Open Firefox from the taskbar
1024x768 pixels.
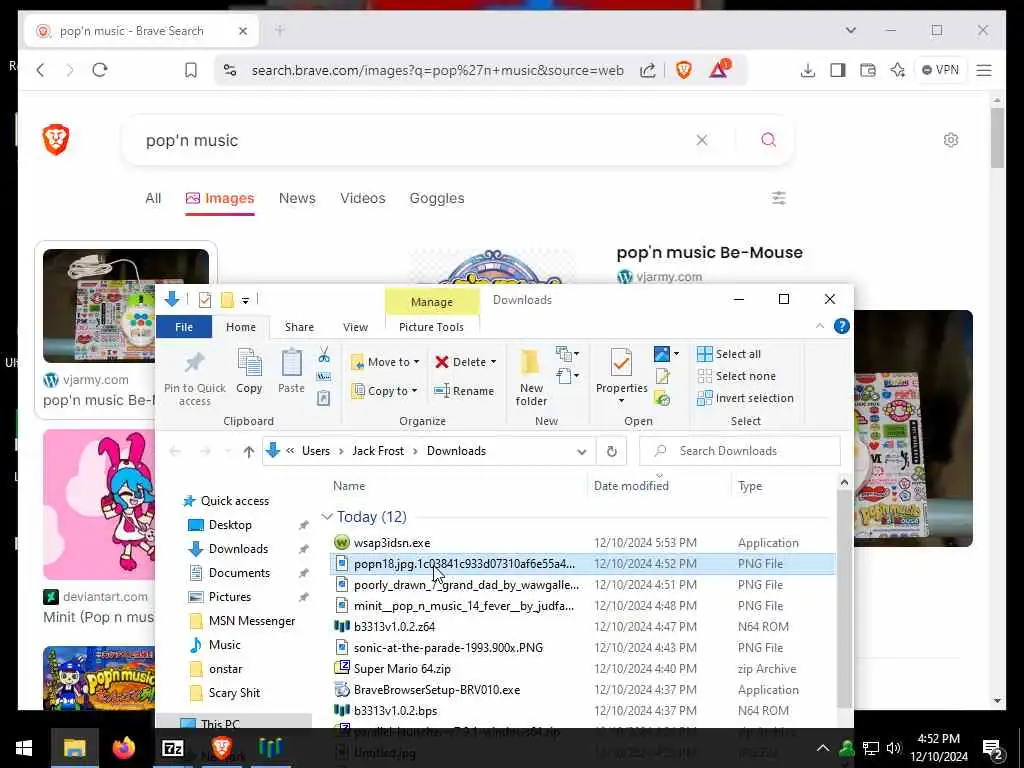coord(123,748)
